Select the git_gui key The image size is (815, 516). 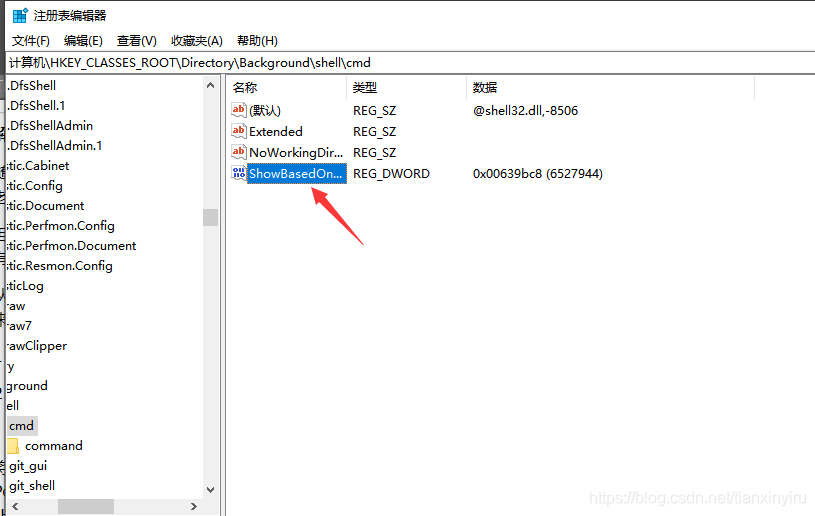coord(28,466)
